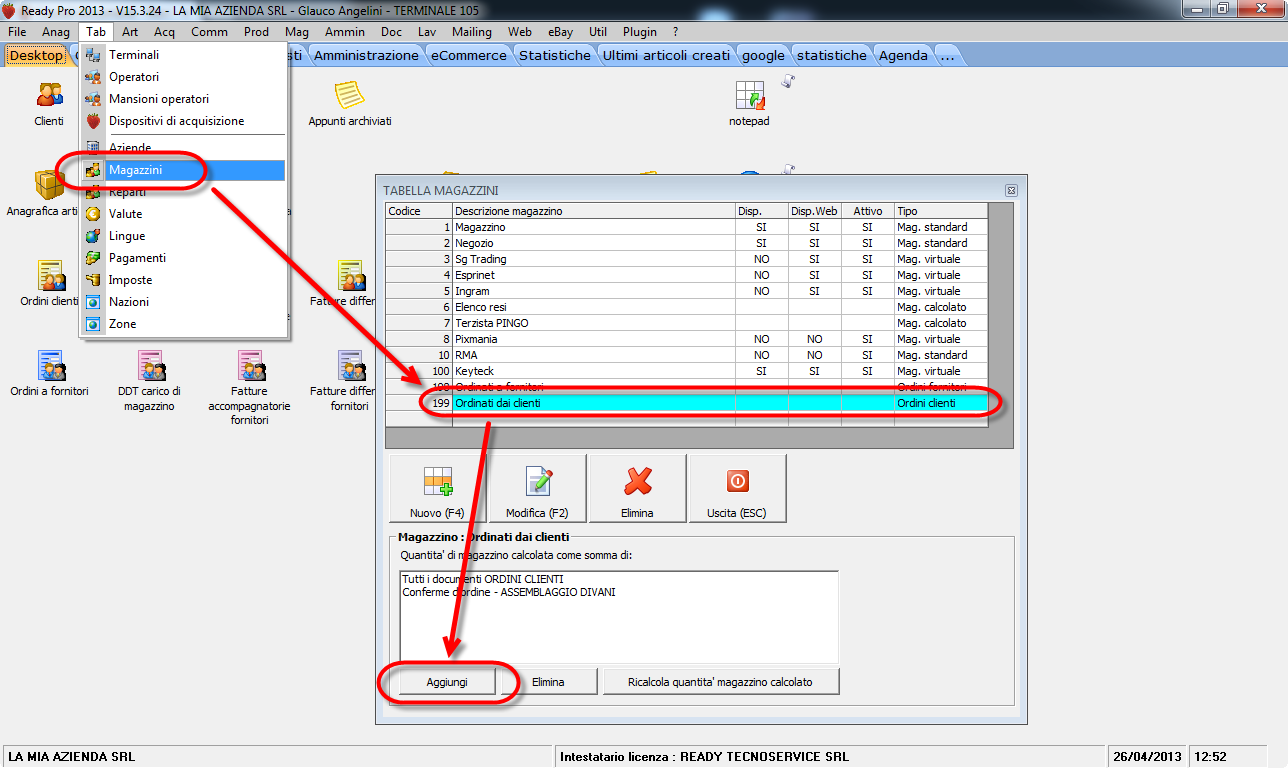Select the Keyteck warehouse row
Image resolution: width=1288 pixels, height=768 pixels.
click(687, 371)
